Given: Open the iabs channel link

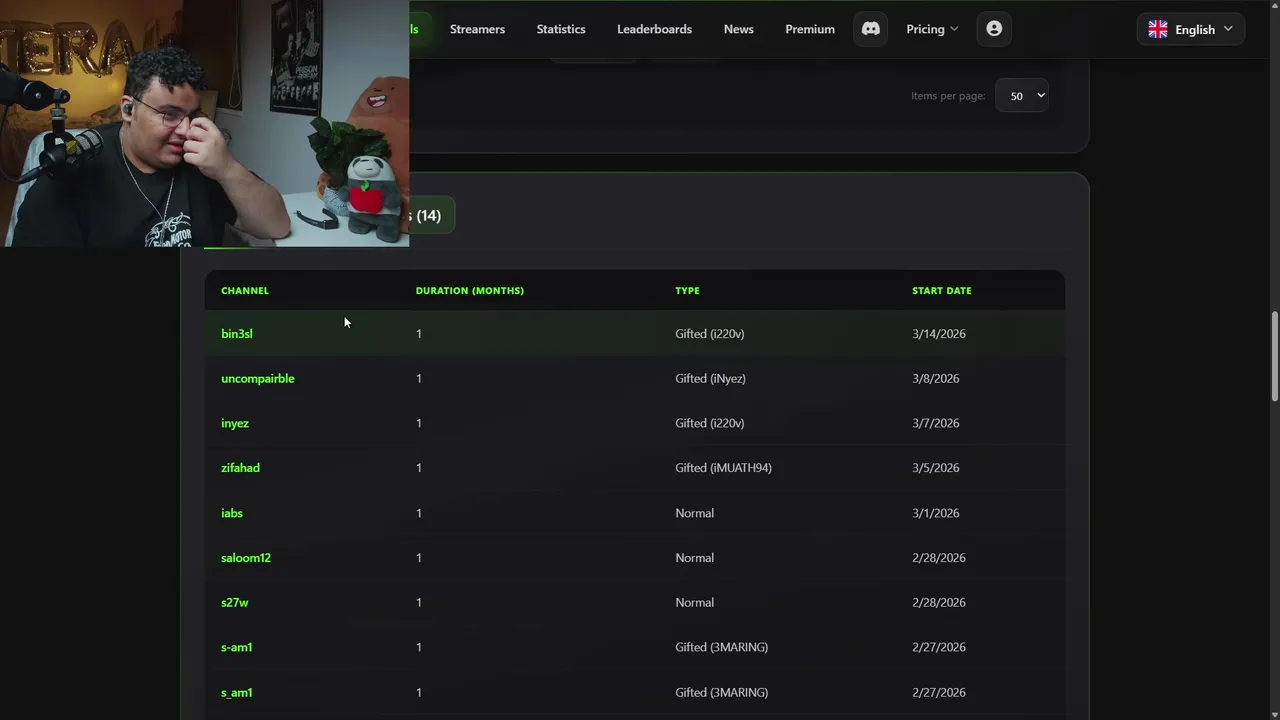Looking at the screenshot, I should [232, 513].
